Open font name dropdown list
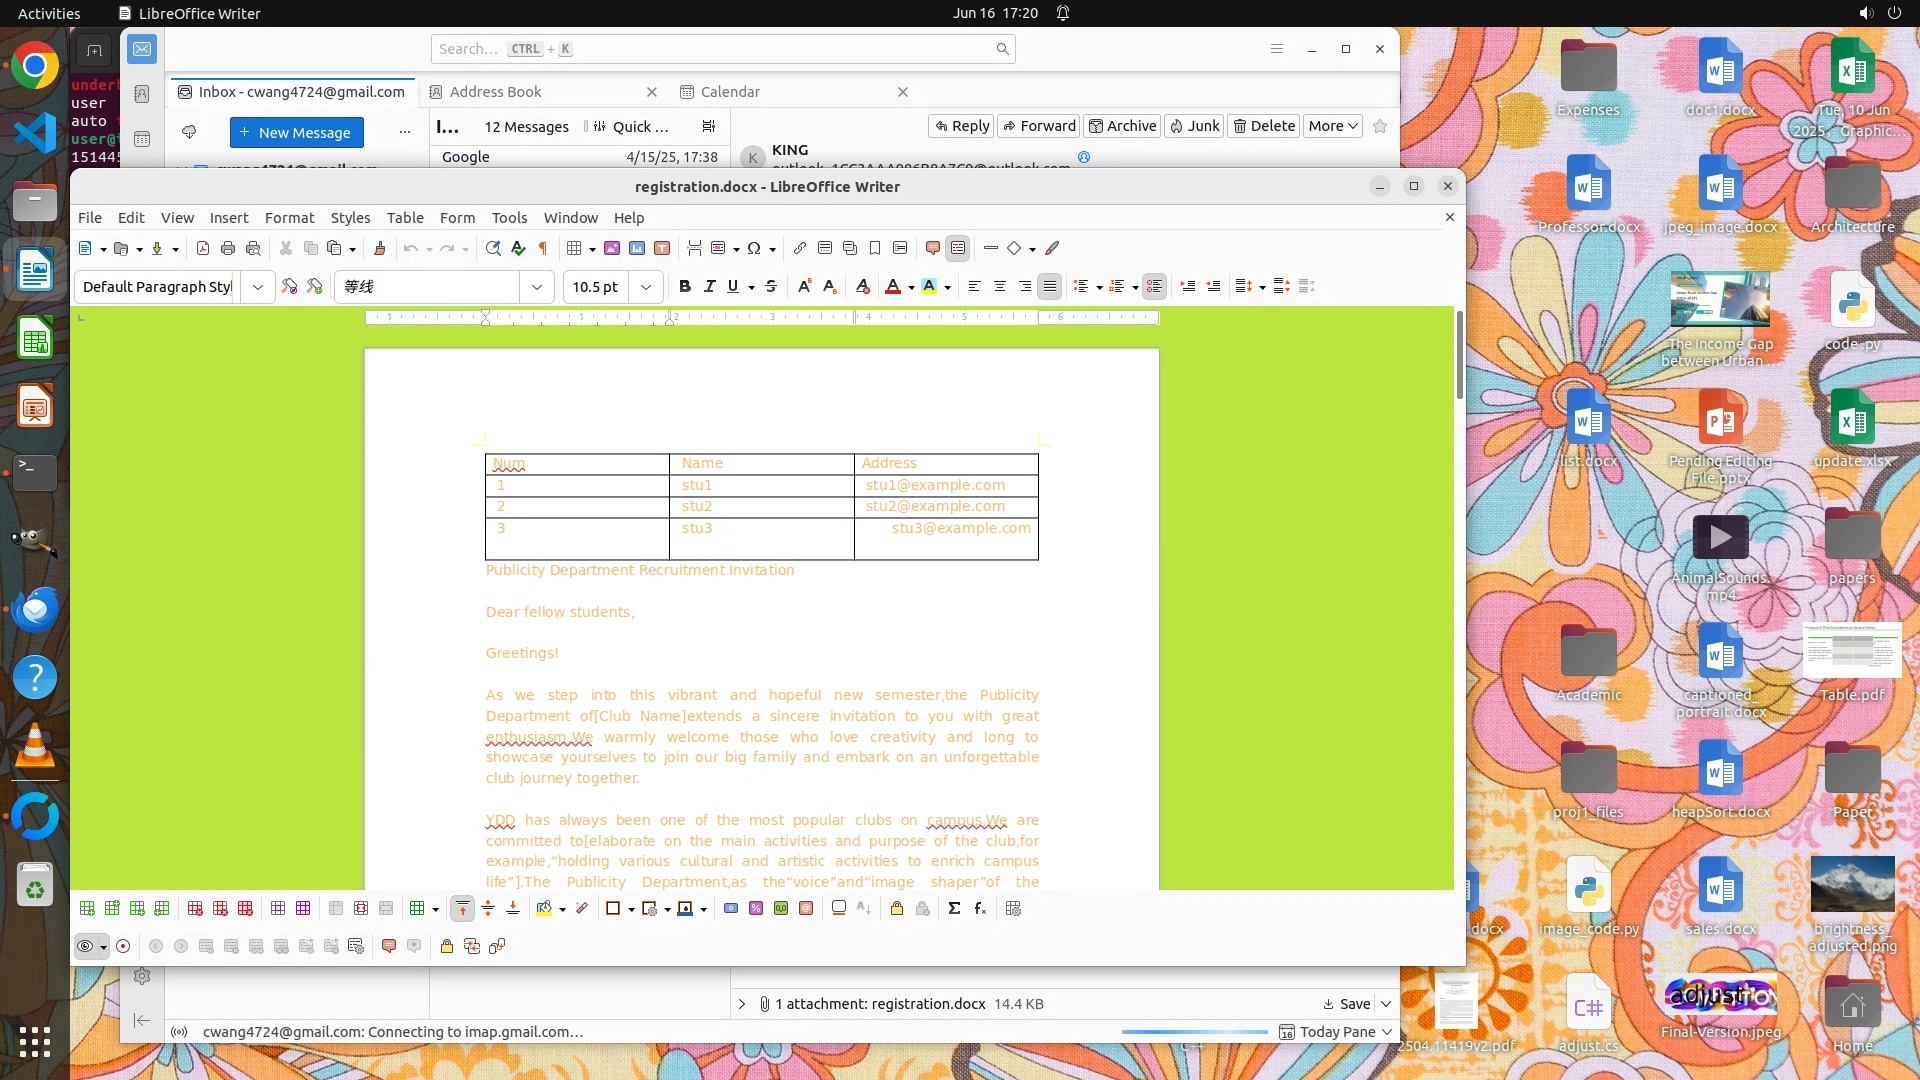Viewport: 1920px width, 1080px height. tap(537, 286)
